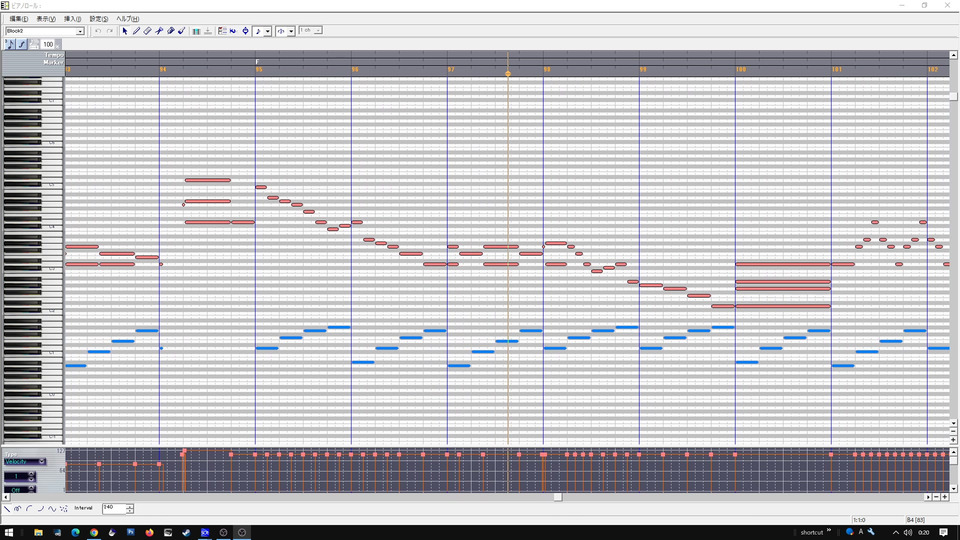Toggle the note display mode button
The width and height of the screenshot is (960, 540).
10,44
